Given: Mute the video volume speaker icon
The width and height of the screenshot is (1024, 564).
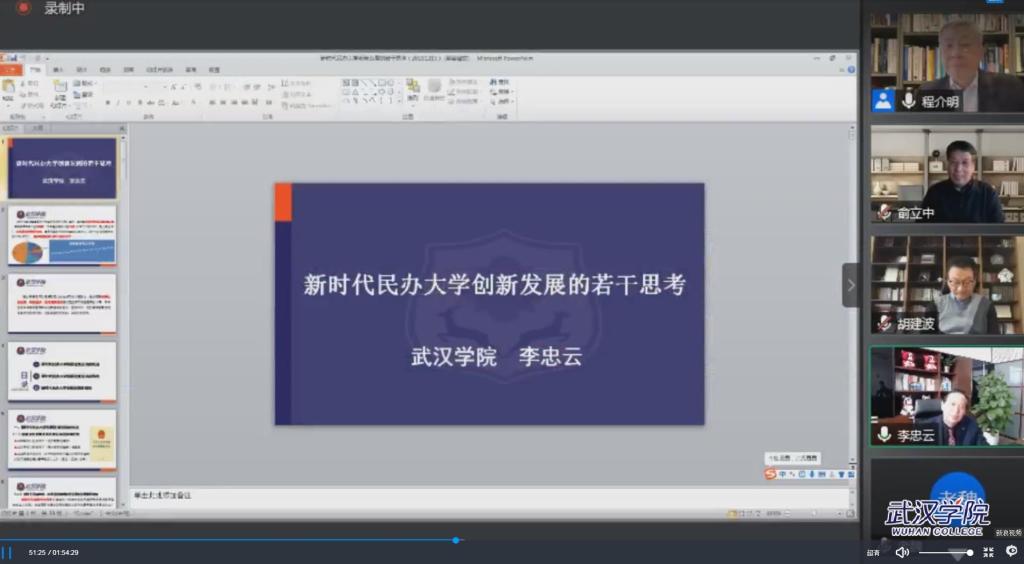Looking at the screenshot, I should coord(902,552).
